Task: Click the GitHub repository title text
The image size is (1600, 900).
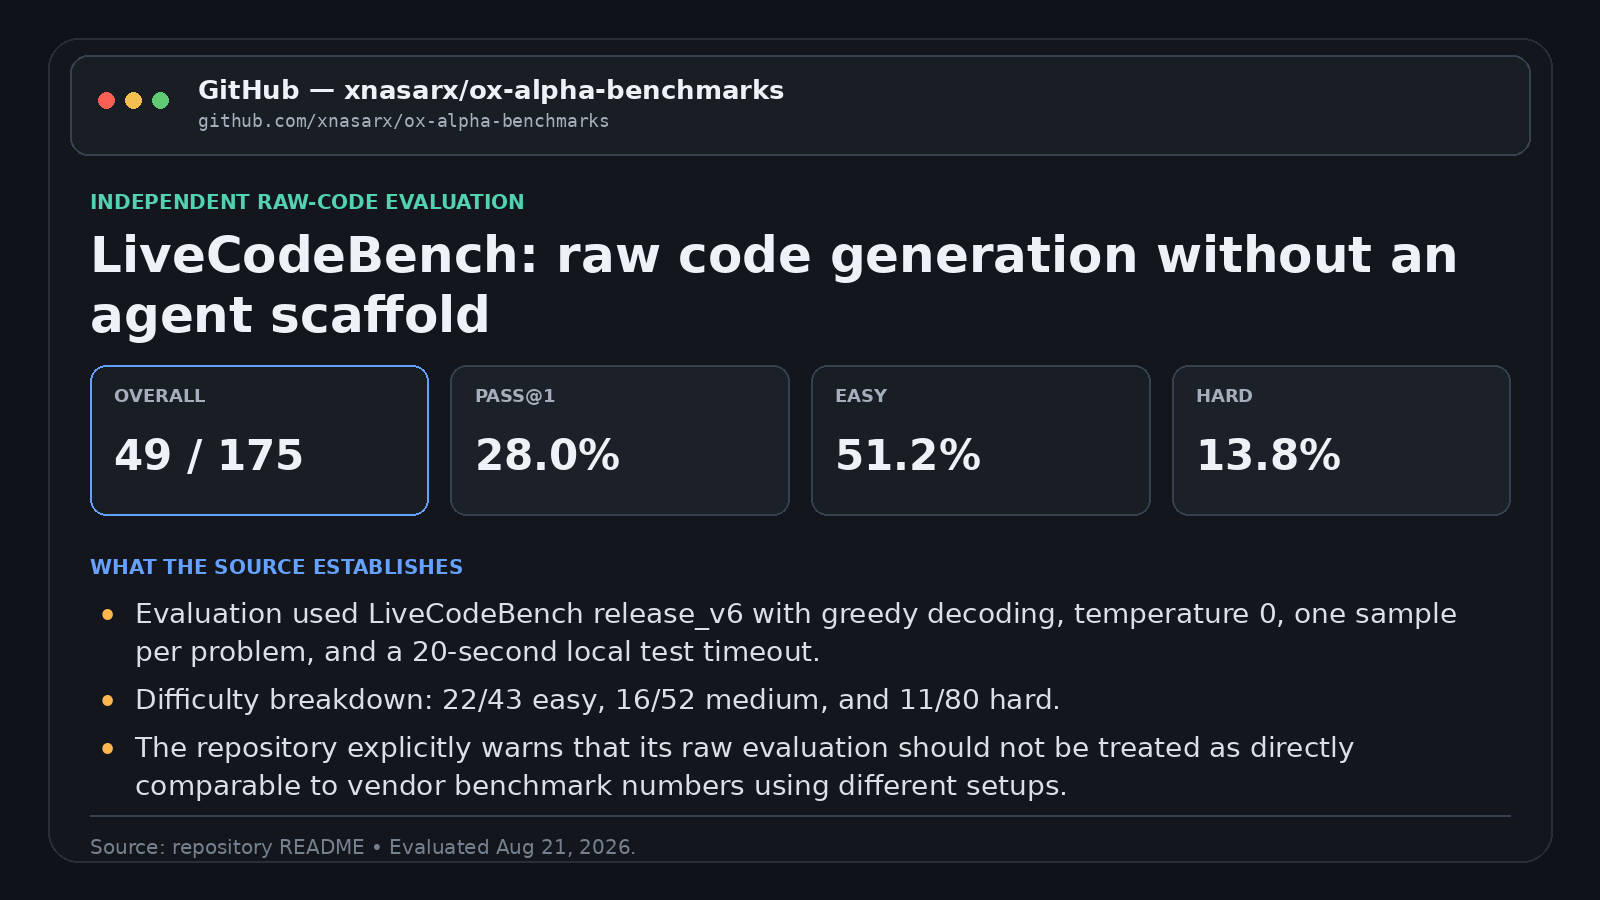Action: tap(491, 90)
